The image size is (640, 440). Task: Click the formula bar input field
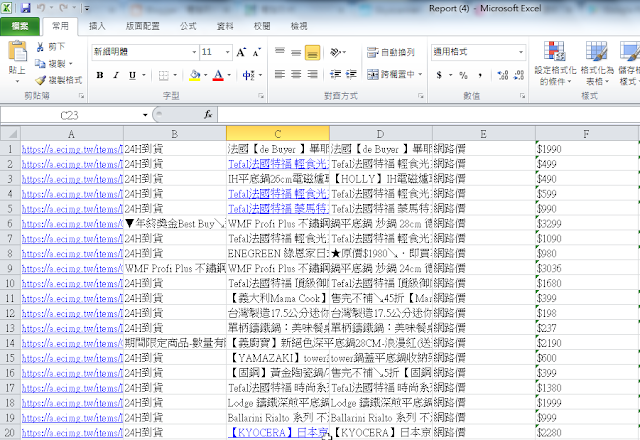tap(429, 115)
